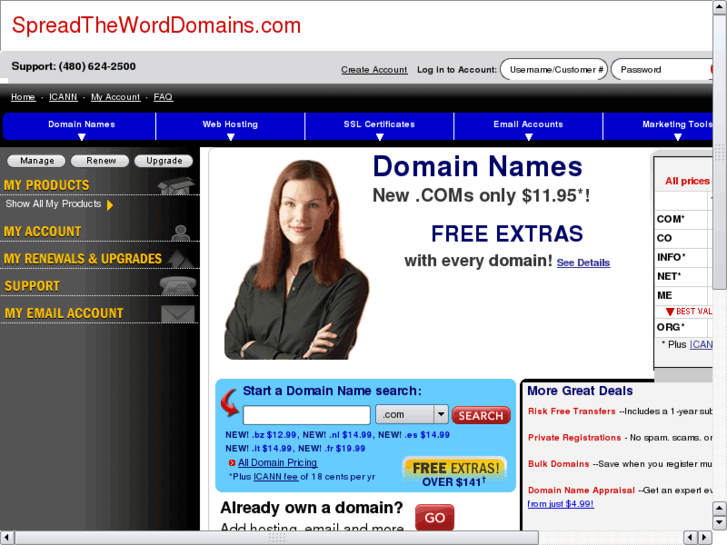Open the Bulk Domains deal
This screenshot has width=727, height=545.
click(559, 464)
